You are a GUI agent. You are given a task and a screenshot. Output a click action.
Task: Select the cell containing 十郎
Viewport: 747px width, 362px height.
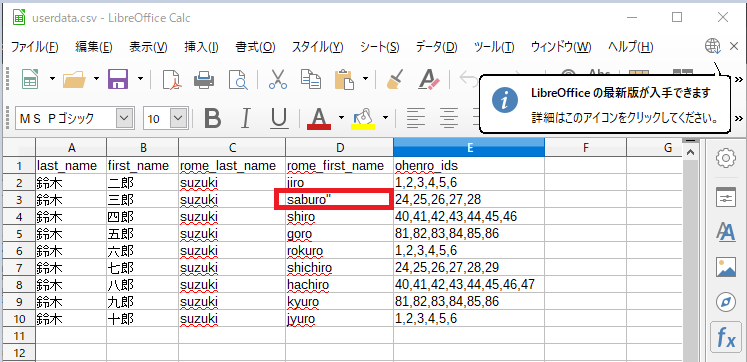142,319
